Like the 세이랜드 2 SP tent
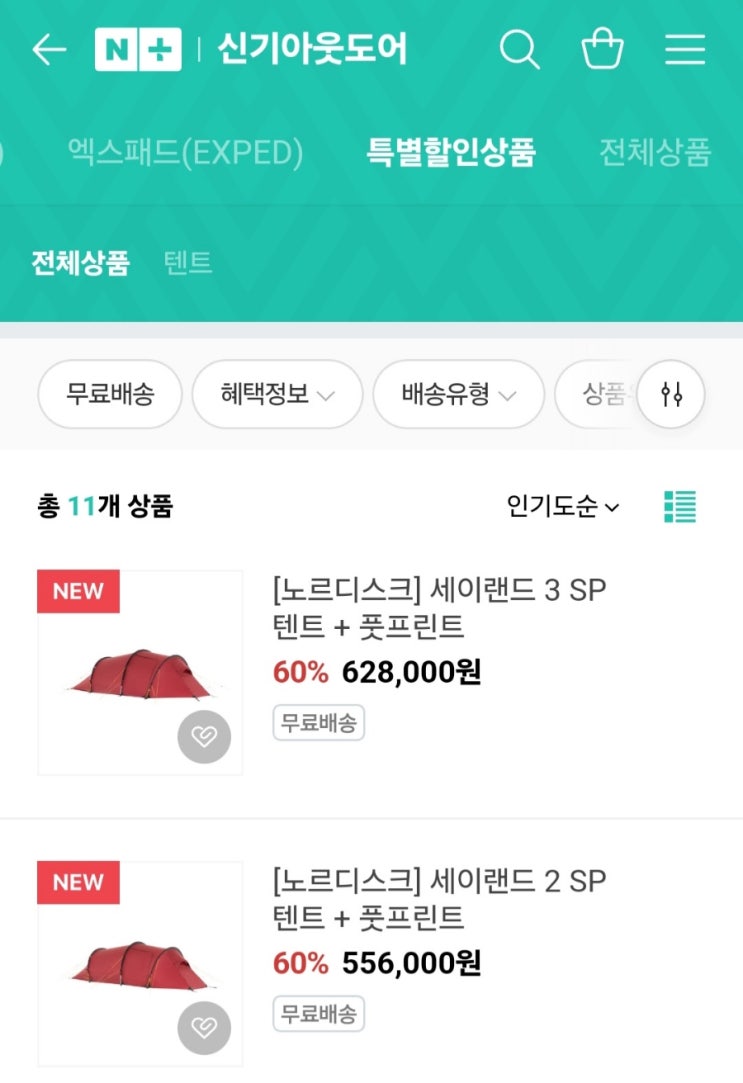Screen dimensions: 743x1083 click(204, 1028)
